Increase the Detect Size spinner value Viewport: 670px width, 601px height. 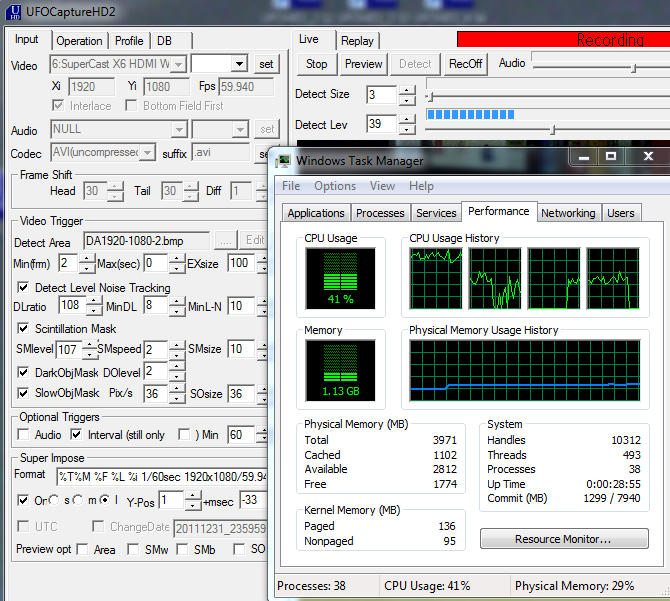tap(407, 90)
